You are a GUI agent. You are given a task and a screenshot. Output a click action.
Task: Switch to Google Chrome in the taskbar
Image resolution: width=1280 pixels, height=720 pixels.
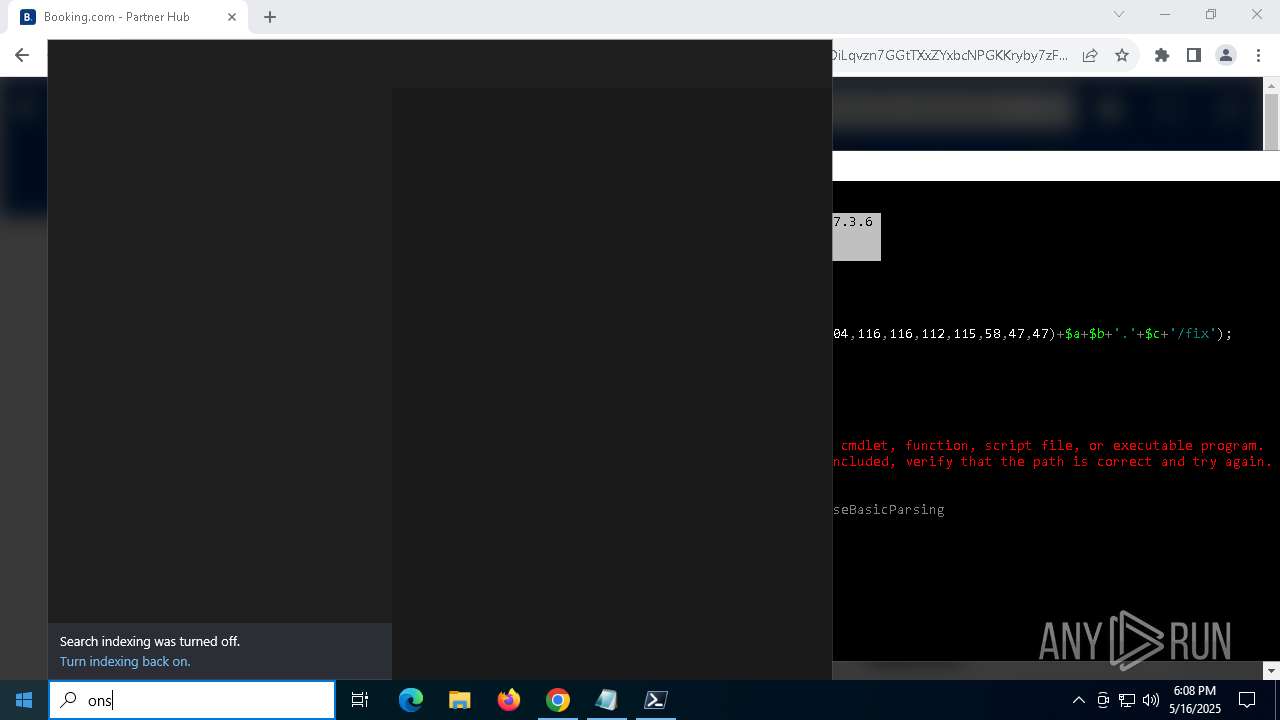pyautogui.click(x=558, y=700)
